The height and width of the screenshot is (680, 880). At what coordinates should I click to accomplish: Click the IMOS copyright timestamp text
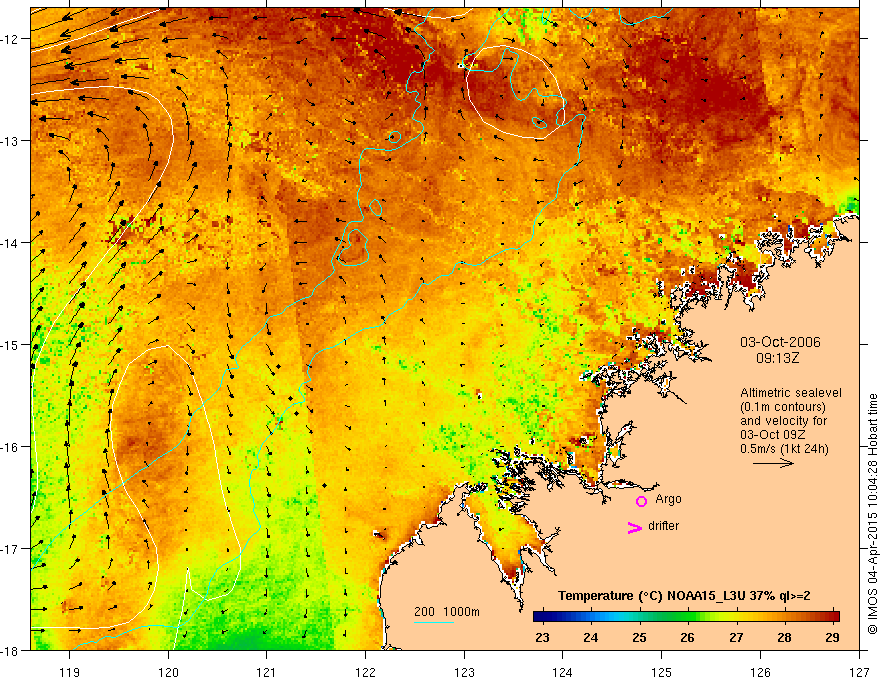[x=872, y=514]
